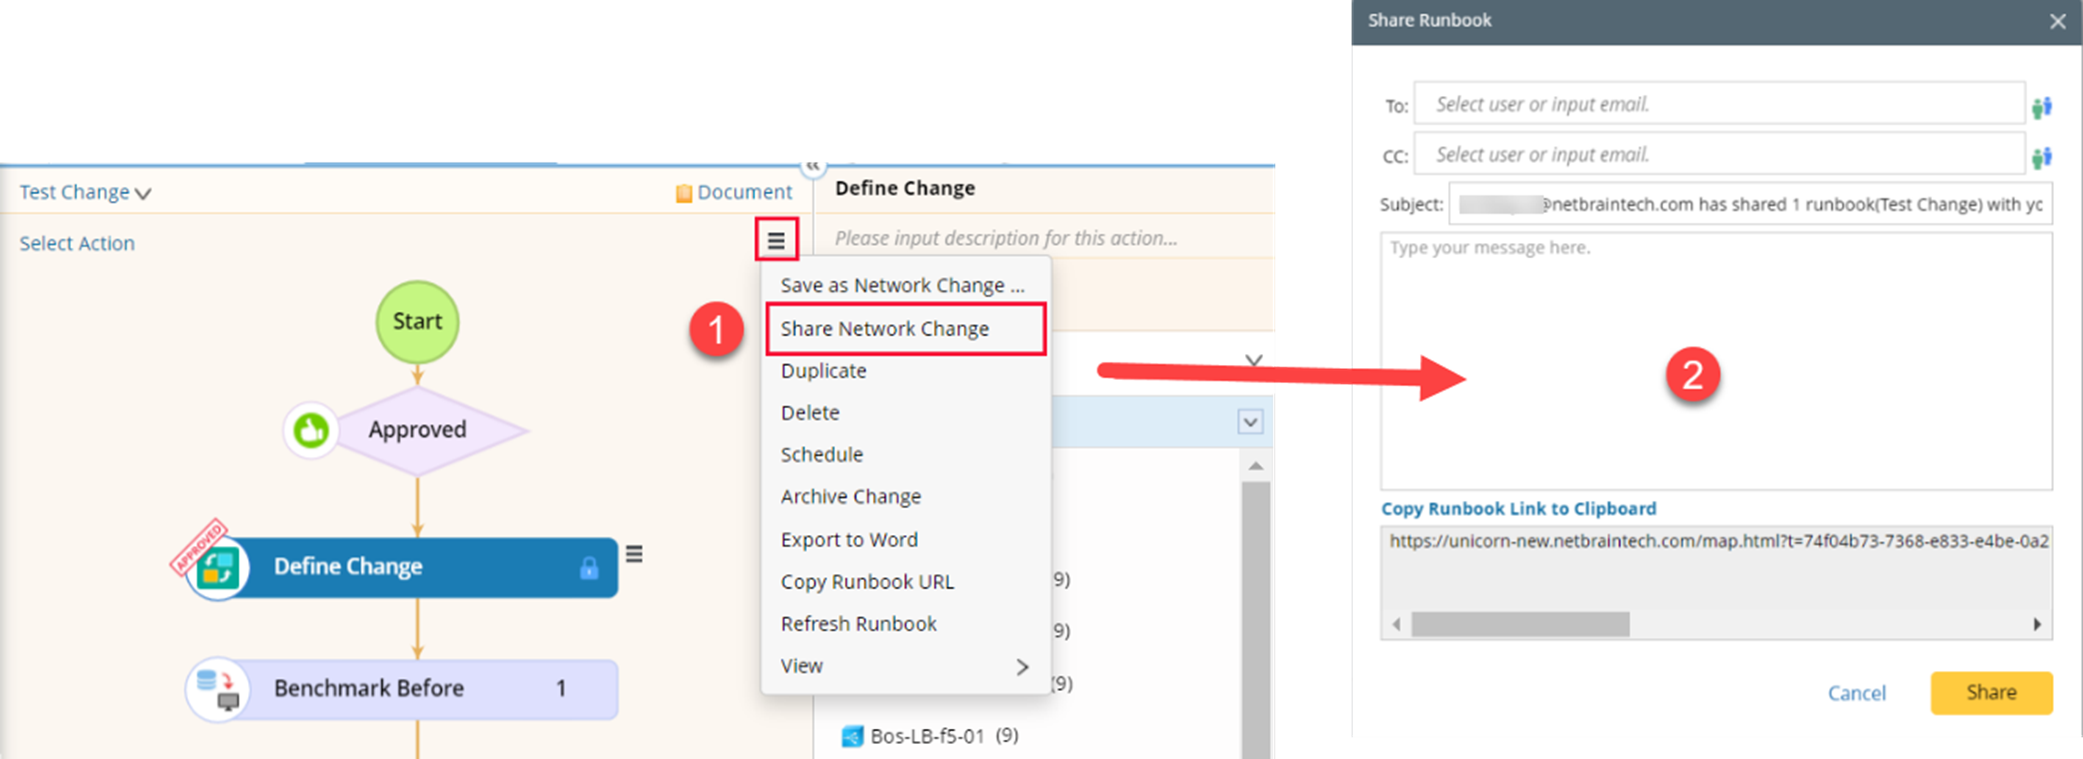
Task: Expand the Test Change dropdown
Action: (143, 193)
